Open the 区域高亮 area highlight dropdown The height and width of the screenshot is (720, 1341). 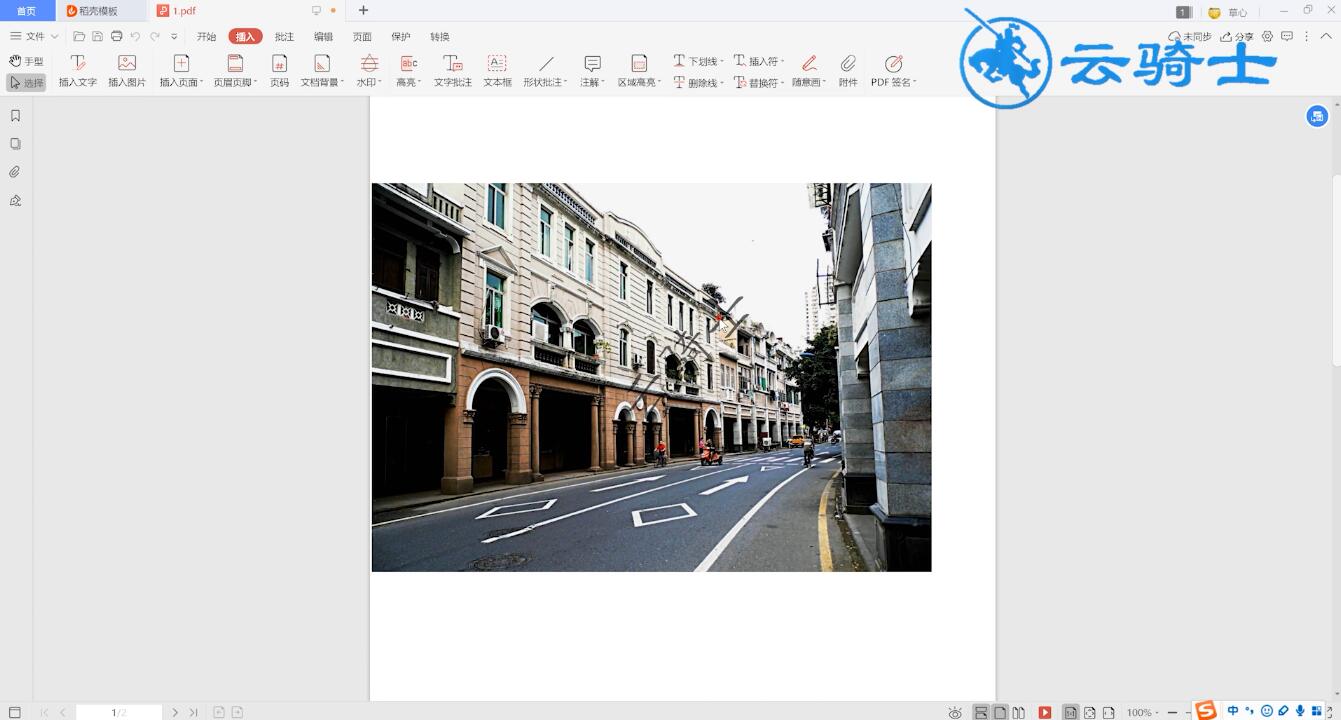tap(639, 71)
